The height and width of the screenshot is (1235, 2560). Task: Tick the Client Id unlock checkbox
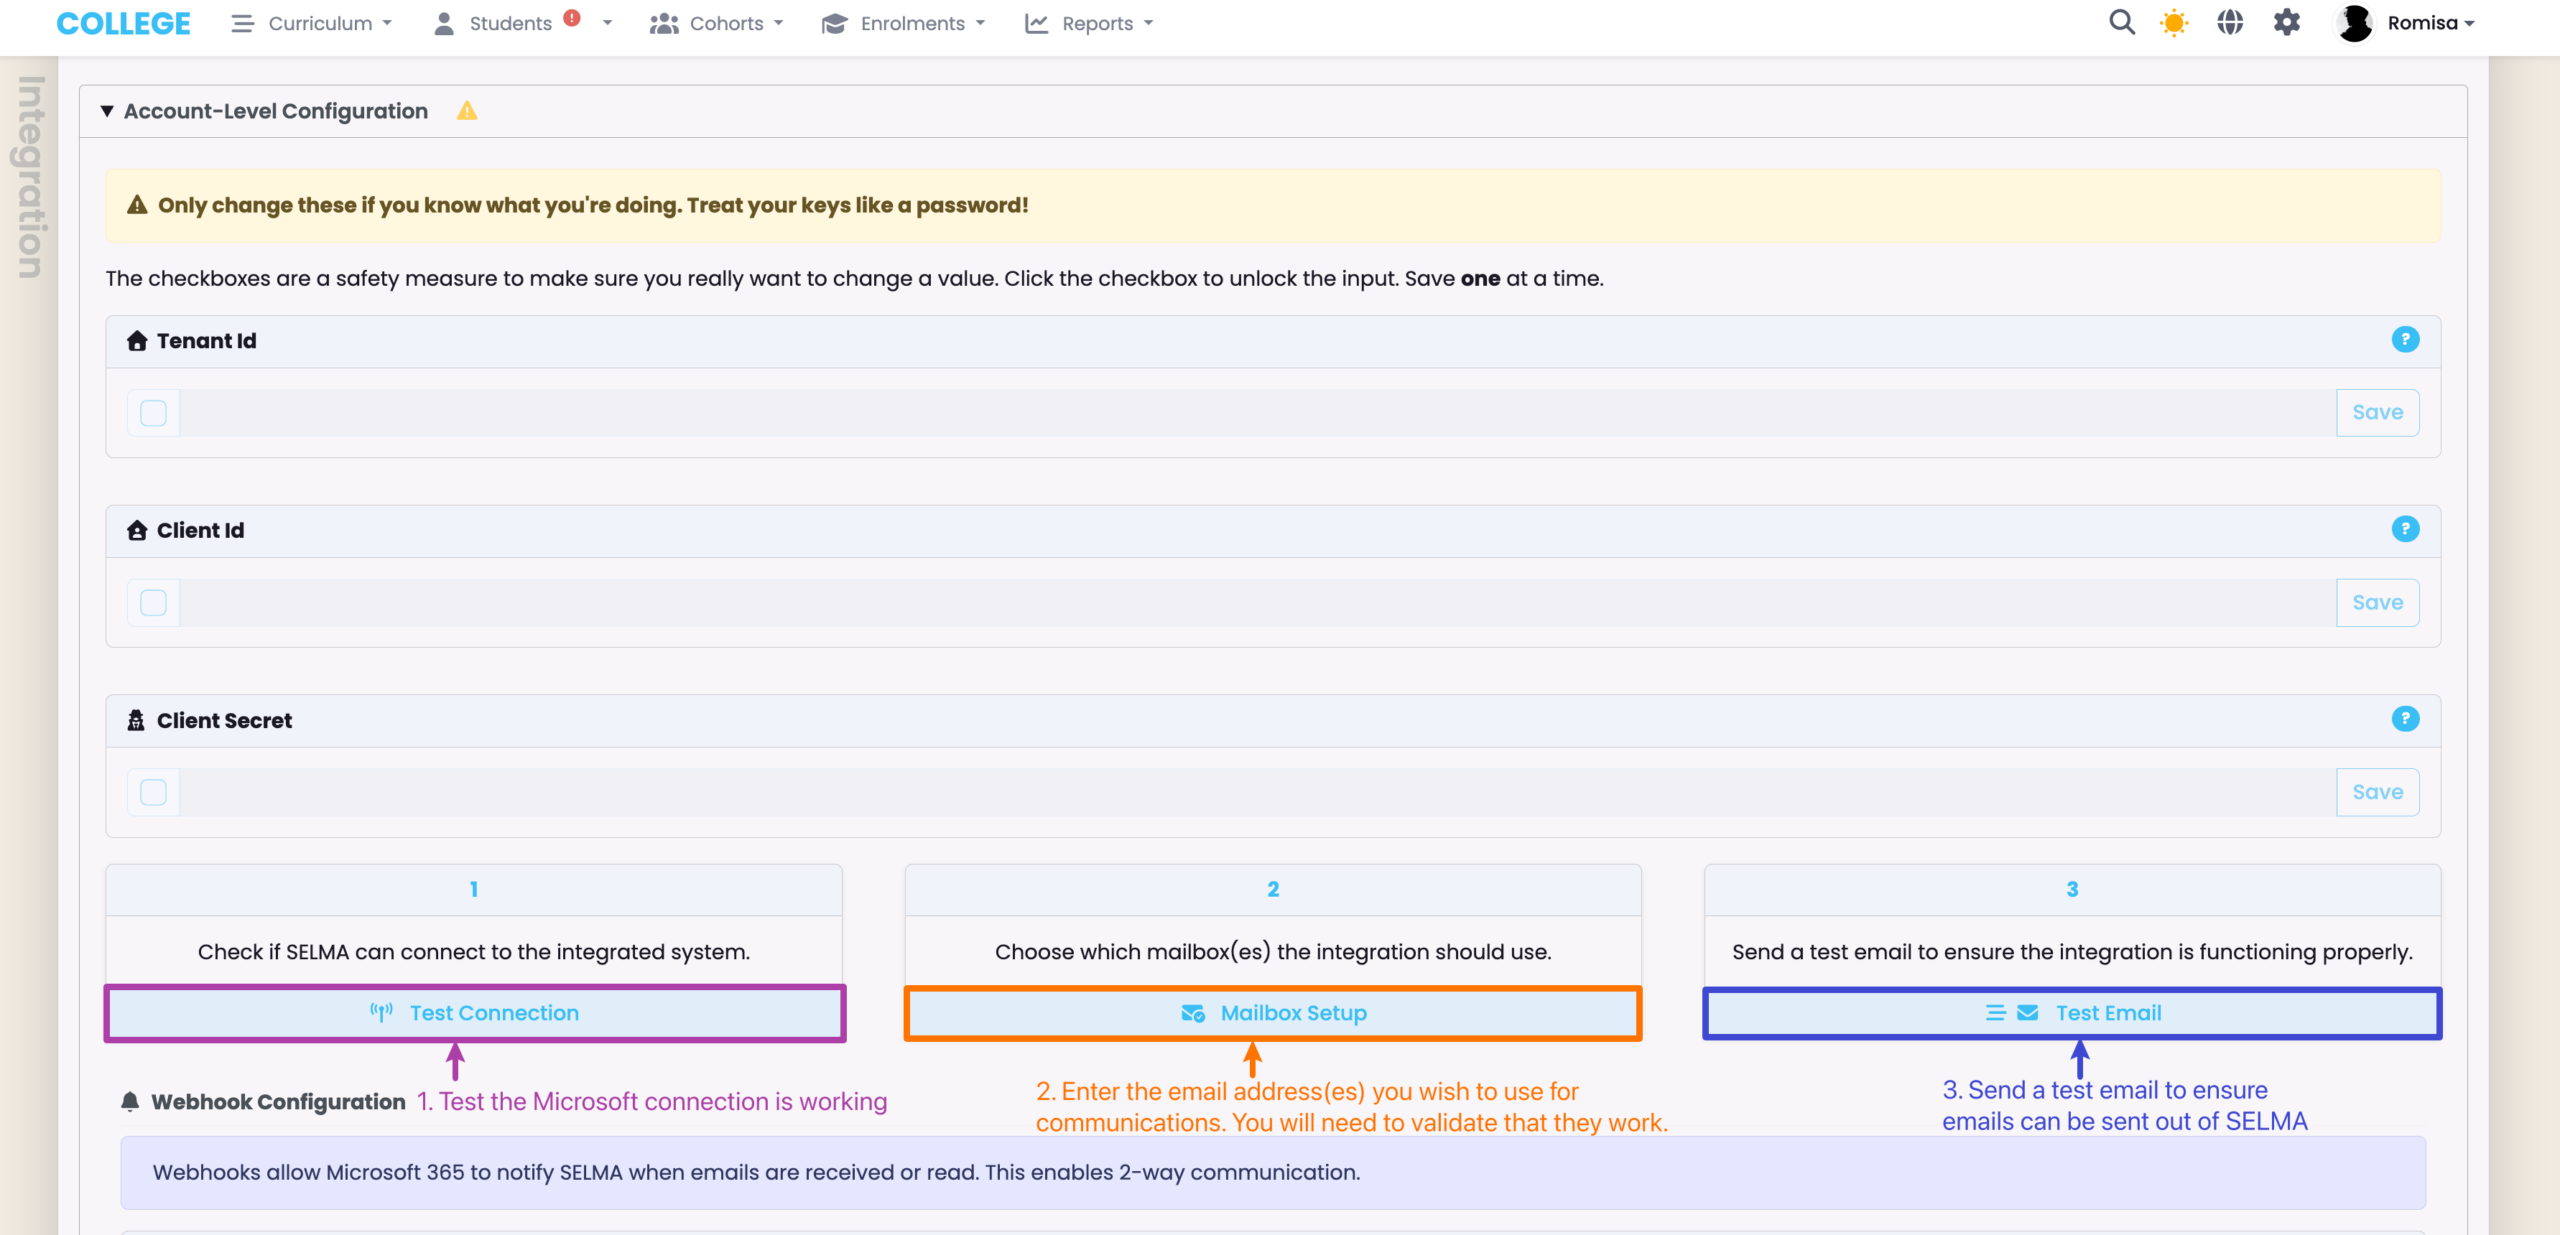click(x=153, y=603)
